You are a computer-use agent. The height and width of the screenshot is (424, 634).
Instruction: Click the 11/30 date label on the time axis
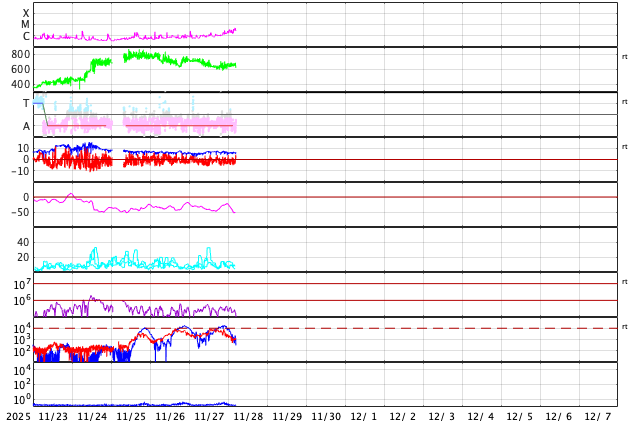(326, 416)
